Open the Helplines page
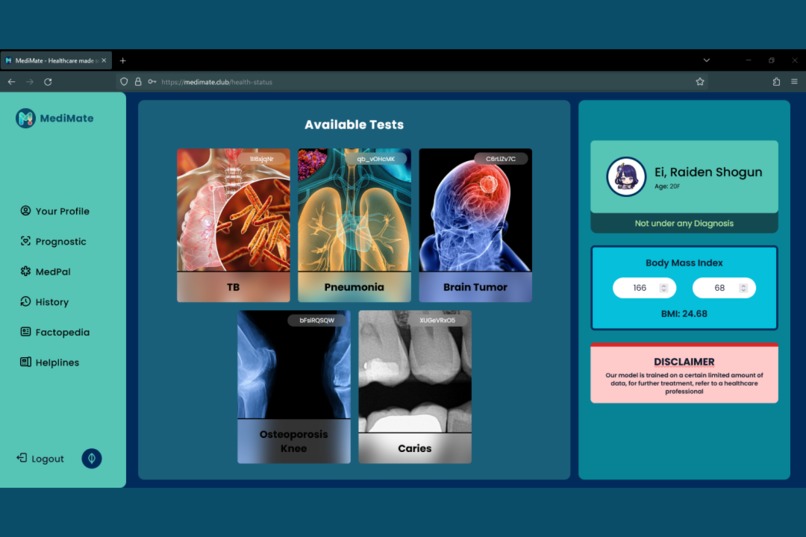This screenshot has height=537, width=806. [49, 363]
